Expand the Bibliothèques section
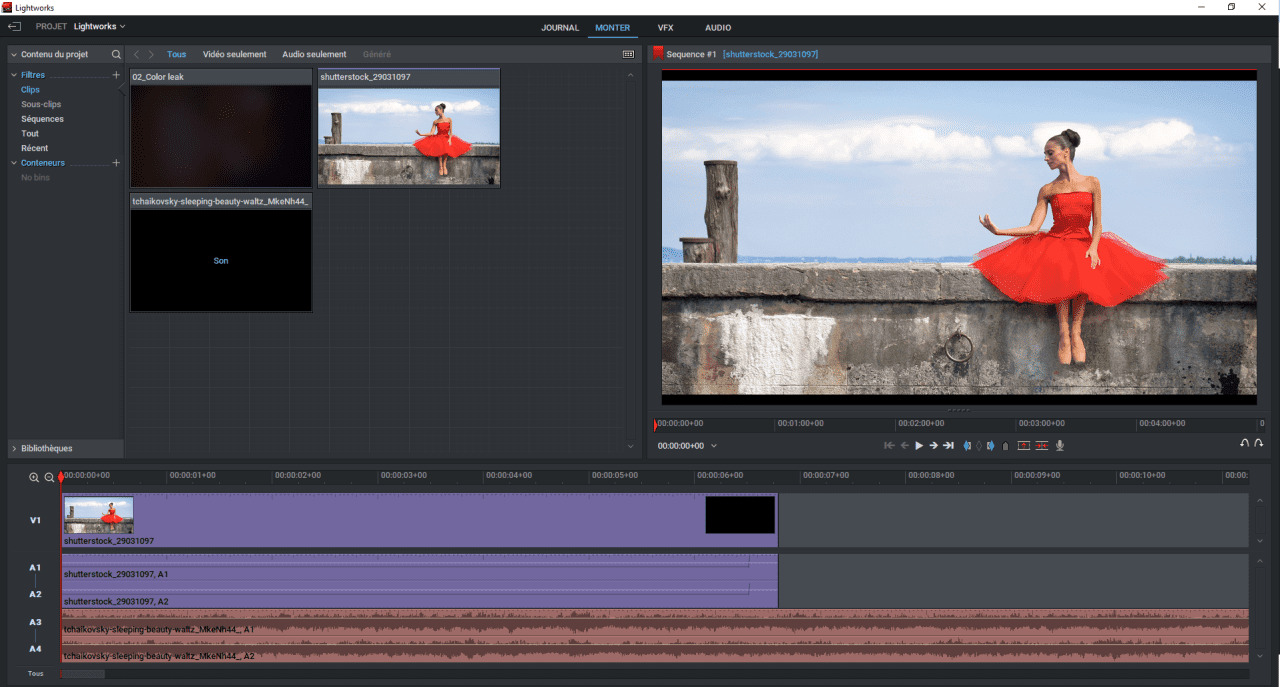Viewport: 1280px width, 687px height. (x=14, y=448)
